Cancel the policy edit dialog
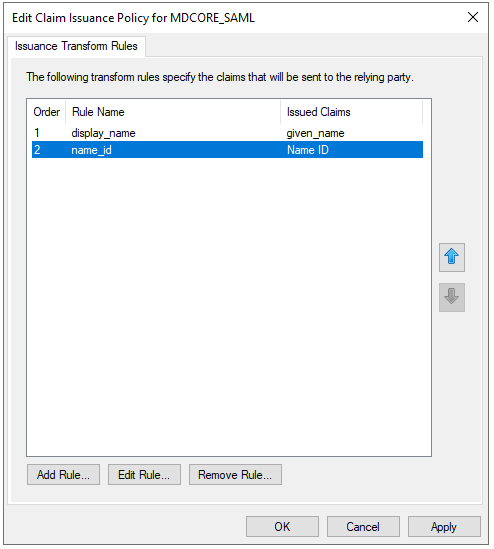Viewport: 494px width, 549px height. tap(363, 526)
